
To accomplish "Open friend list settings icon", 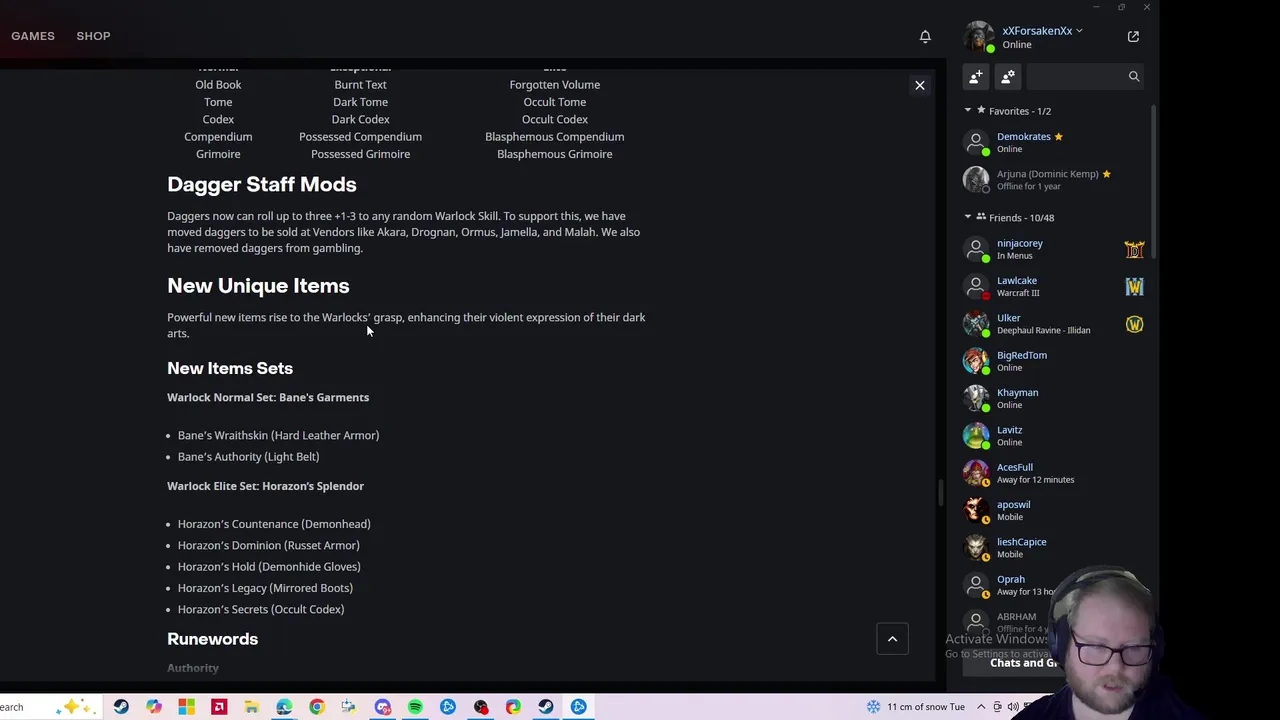I will tap(1008, 77).
